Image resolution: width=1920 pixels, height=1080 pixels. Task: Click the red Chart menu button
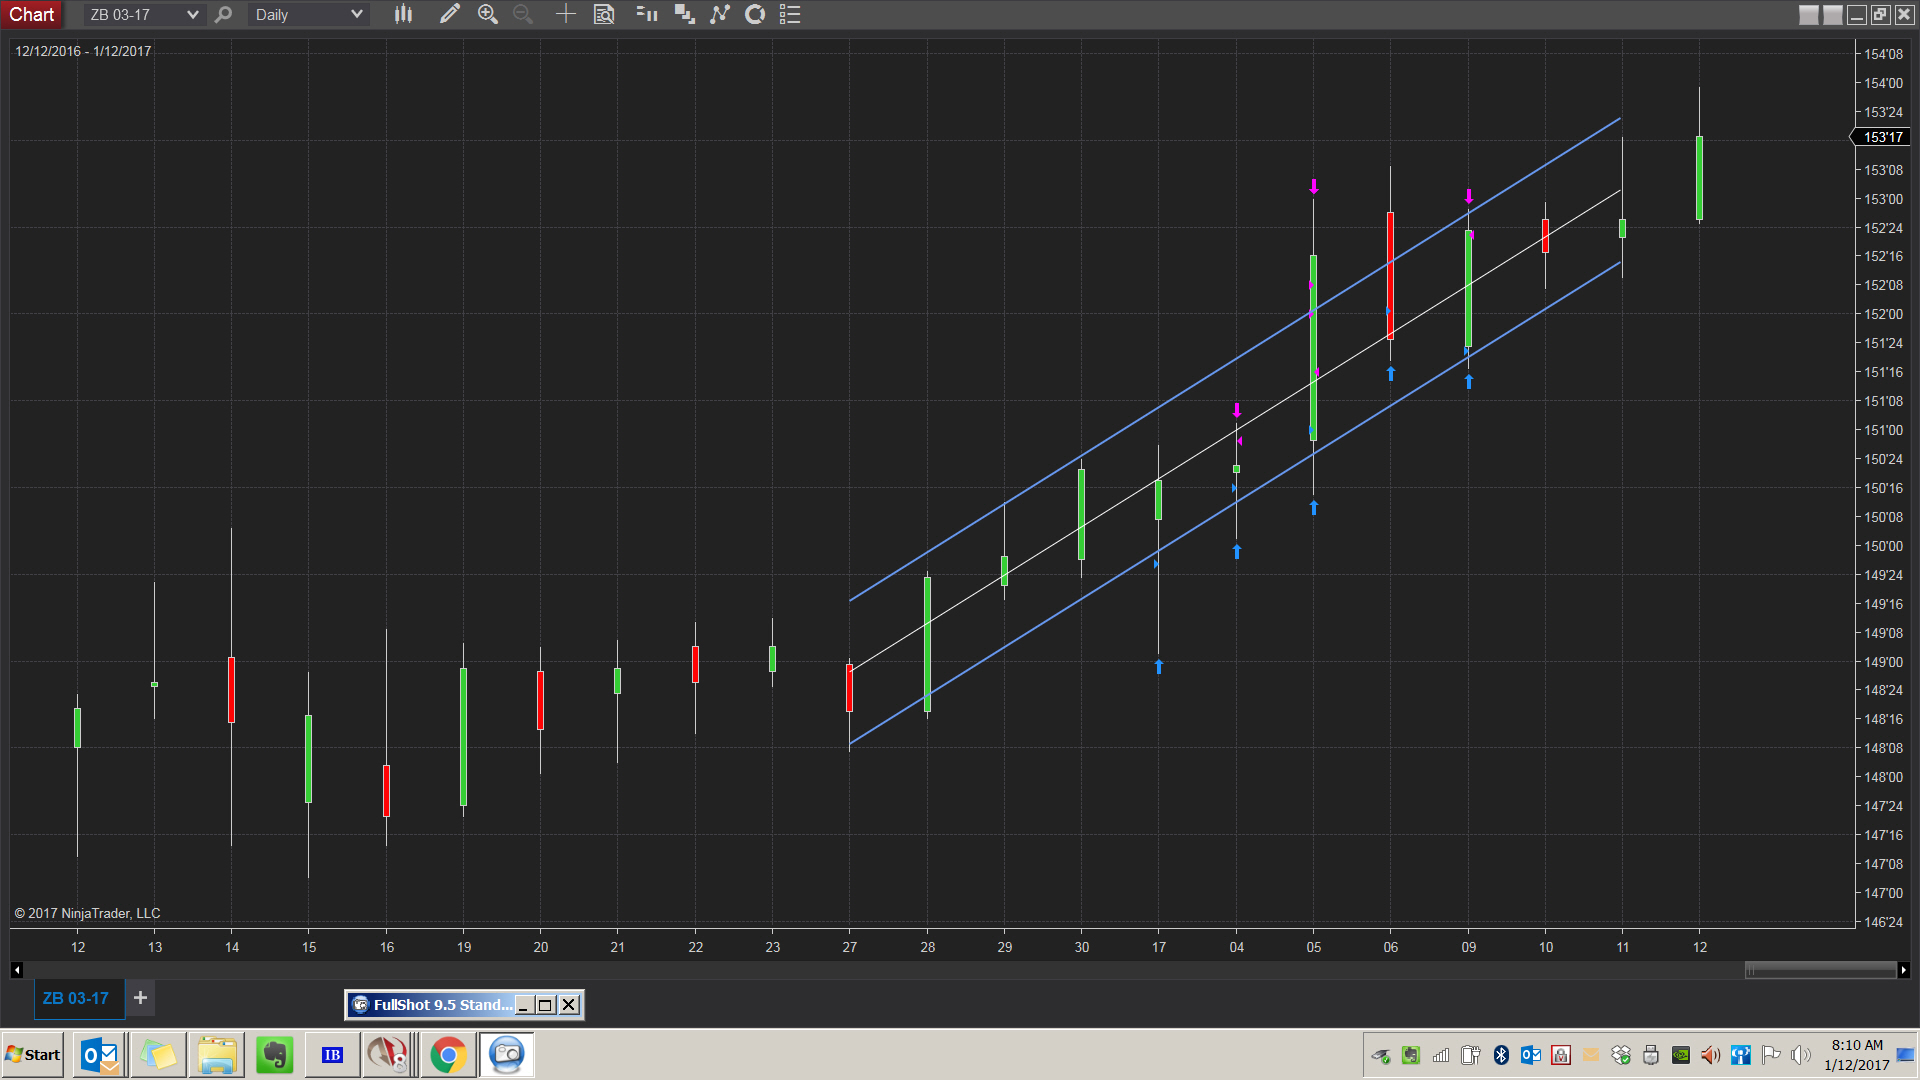tap(32, 14)
